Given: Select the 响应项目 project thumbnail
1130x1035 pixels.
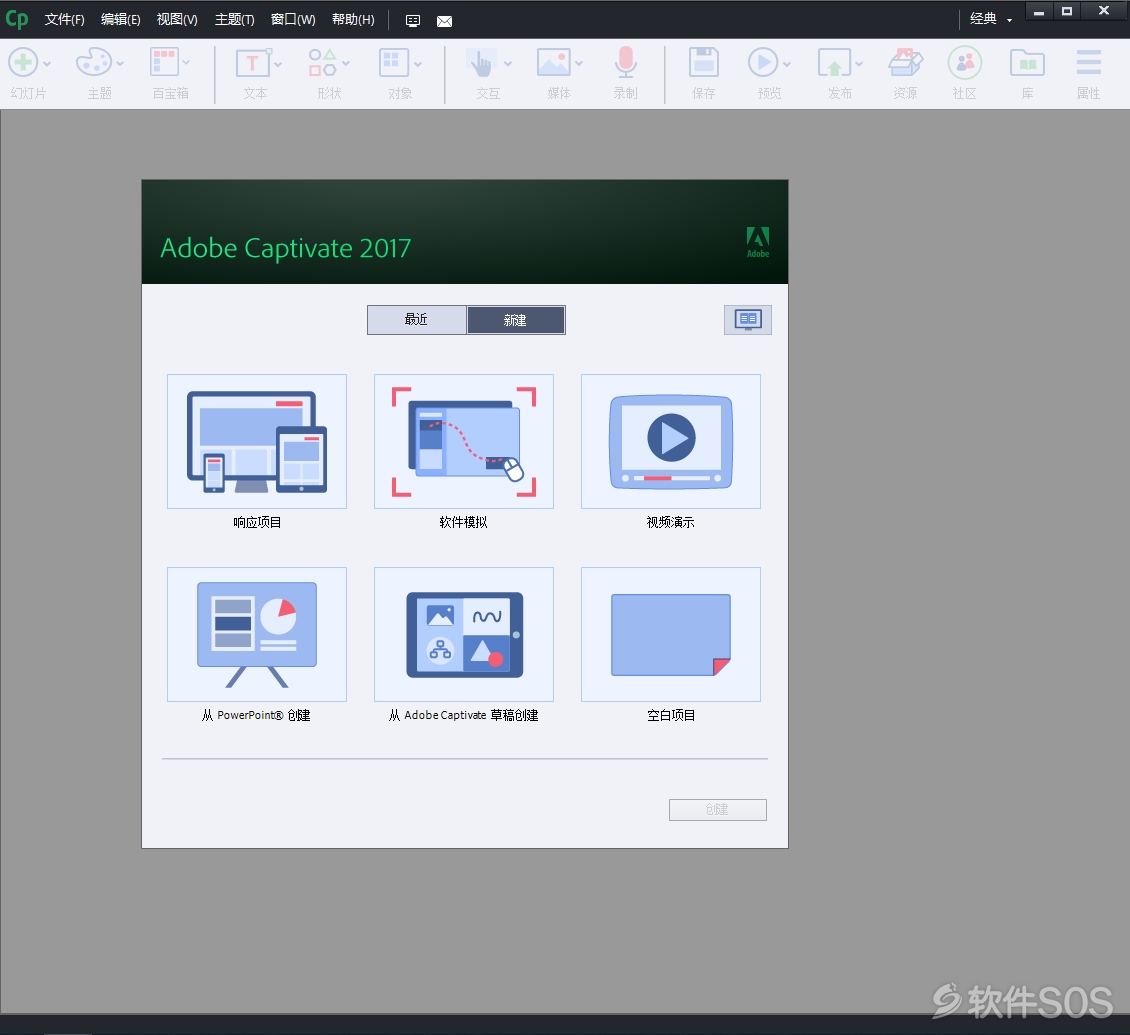Looking at the screenshot, I should tap(257, 441).
